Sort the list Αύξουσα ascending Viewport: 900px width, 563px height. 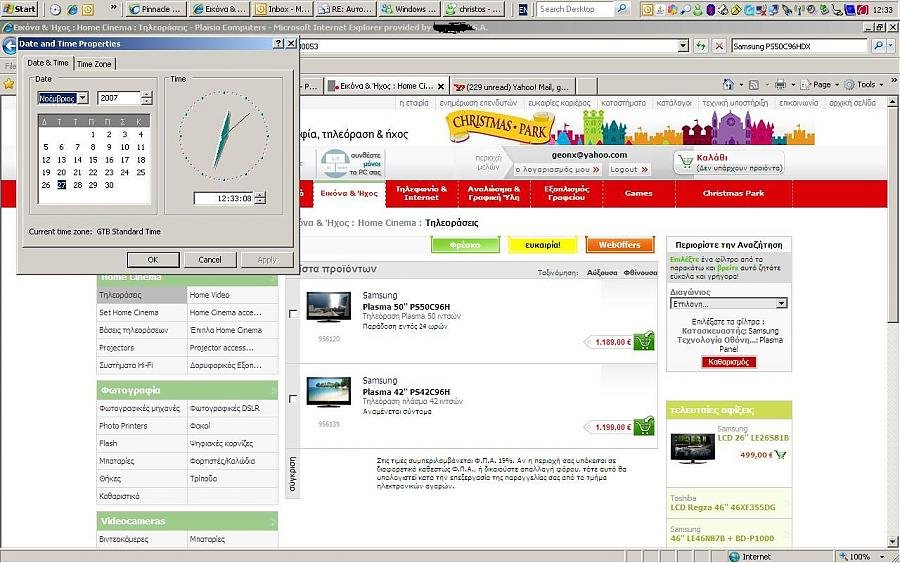click(602, 273)
